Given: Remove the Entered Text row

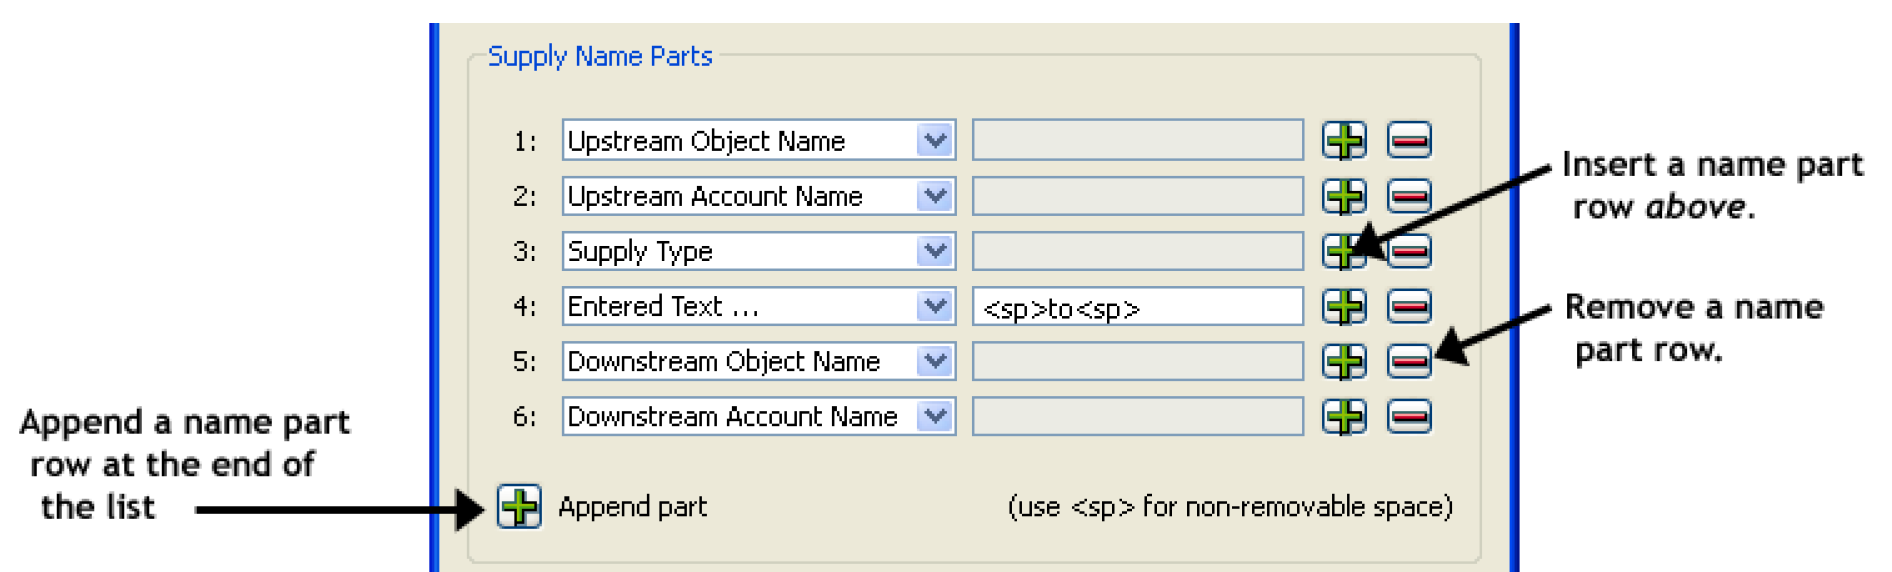Looking at the screenshot, I should pyautogui.click(x=1408, y=306).
